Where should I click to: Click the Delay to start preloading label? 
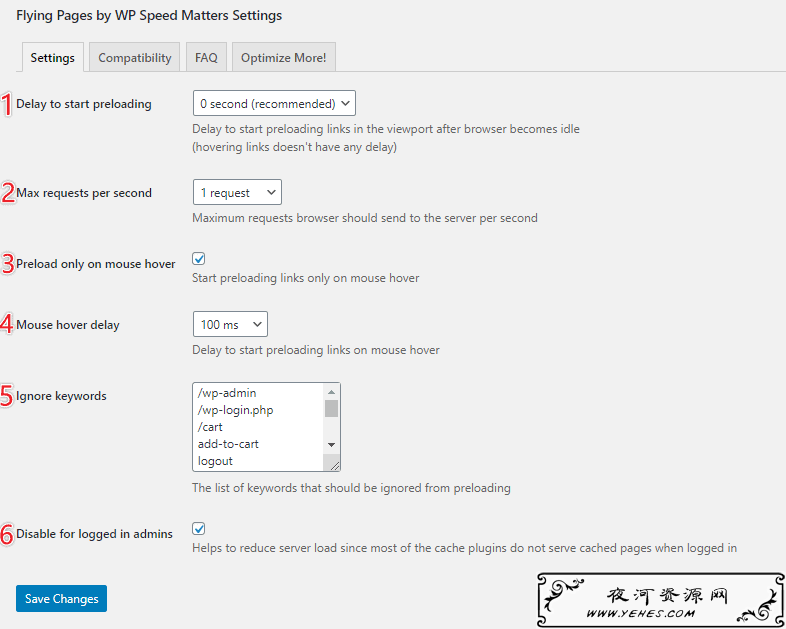84,104
